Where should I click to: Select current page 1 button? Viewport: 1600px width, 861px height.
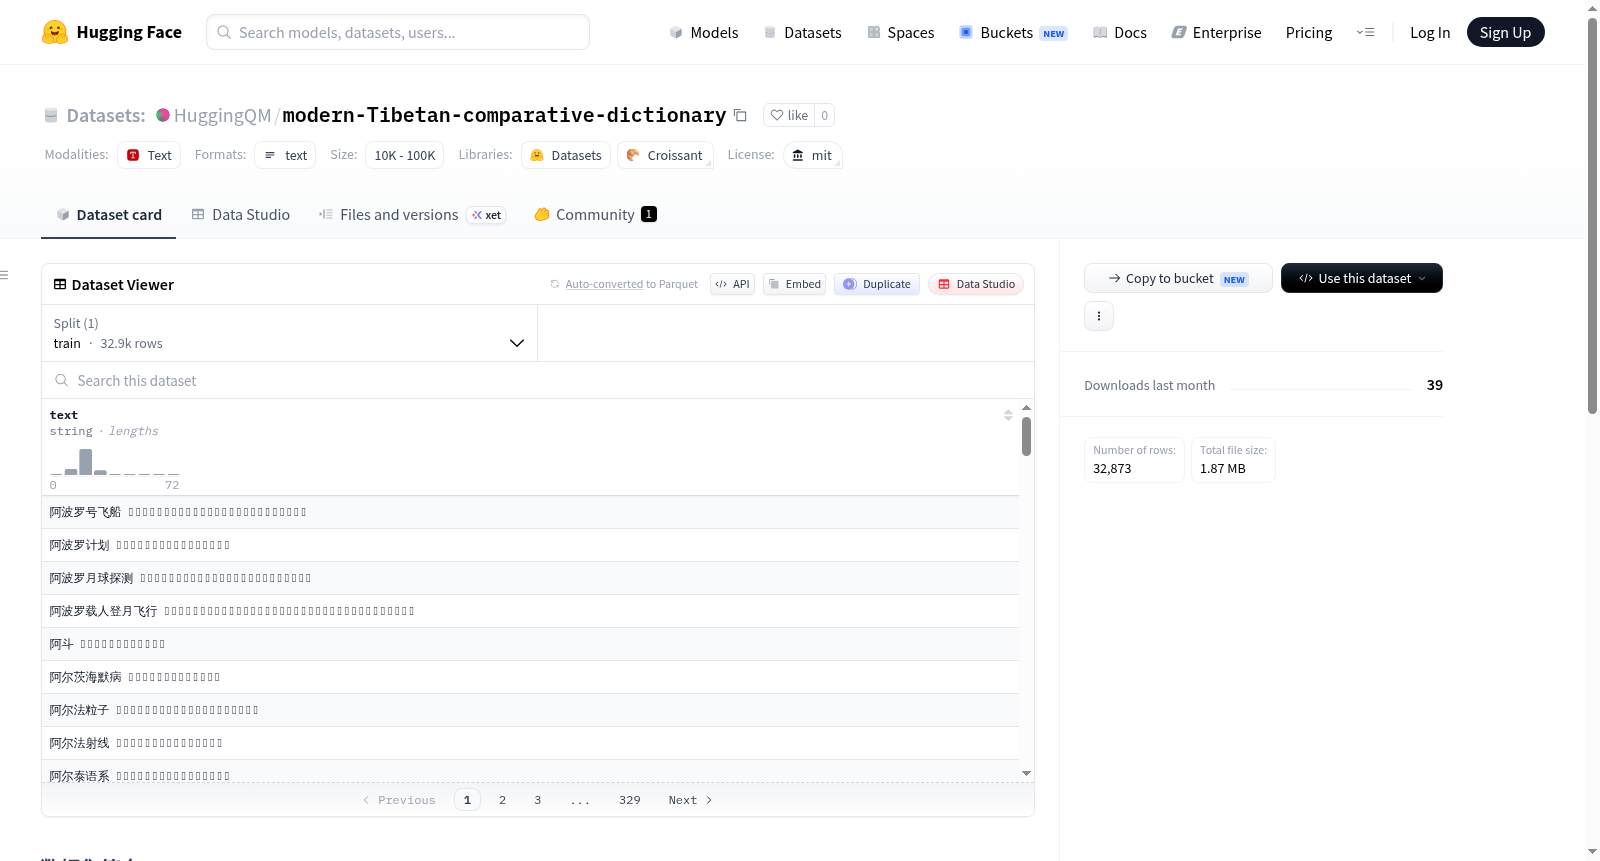coord(467,800)
